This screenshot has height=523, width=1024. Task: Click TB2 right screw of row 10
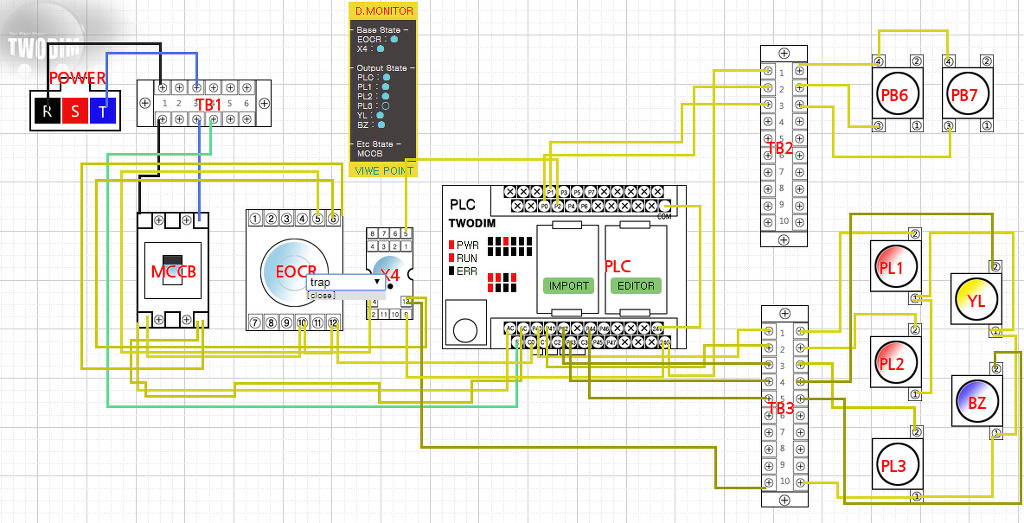click(800, 221)
